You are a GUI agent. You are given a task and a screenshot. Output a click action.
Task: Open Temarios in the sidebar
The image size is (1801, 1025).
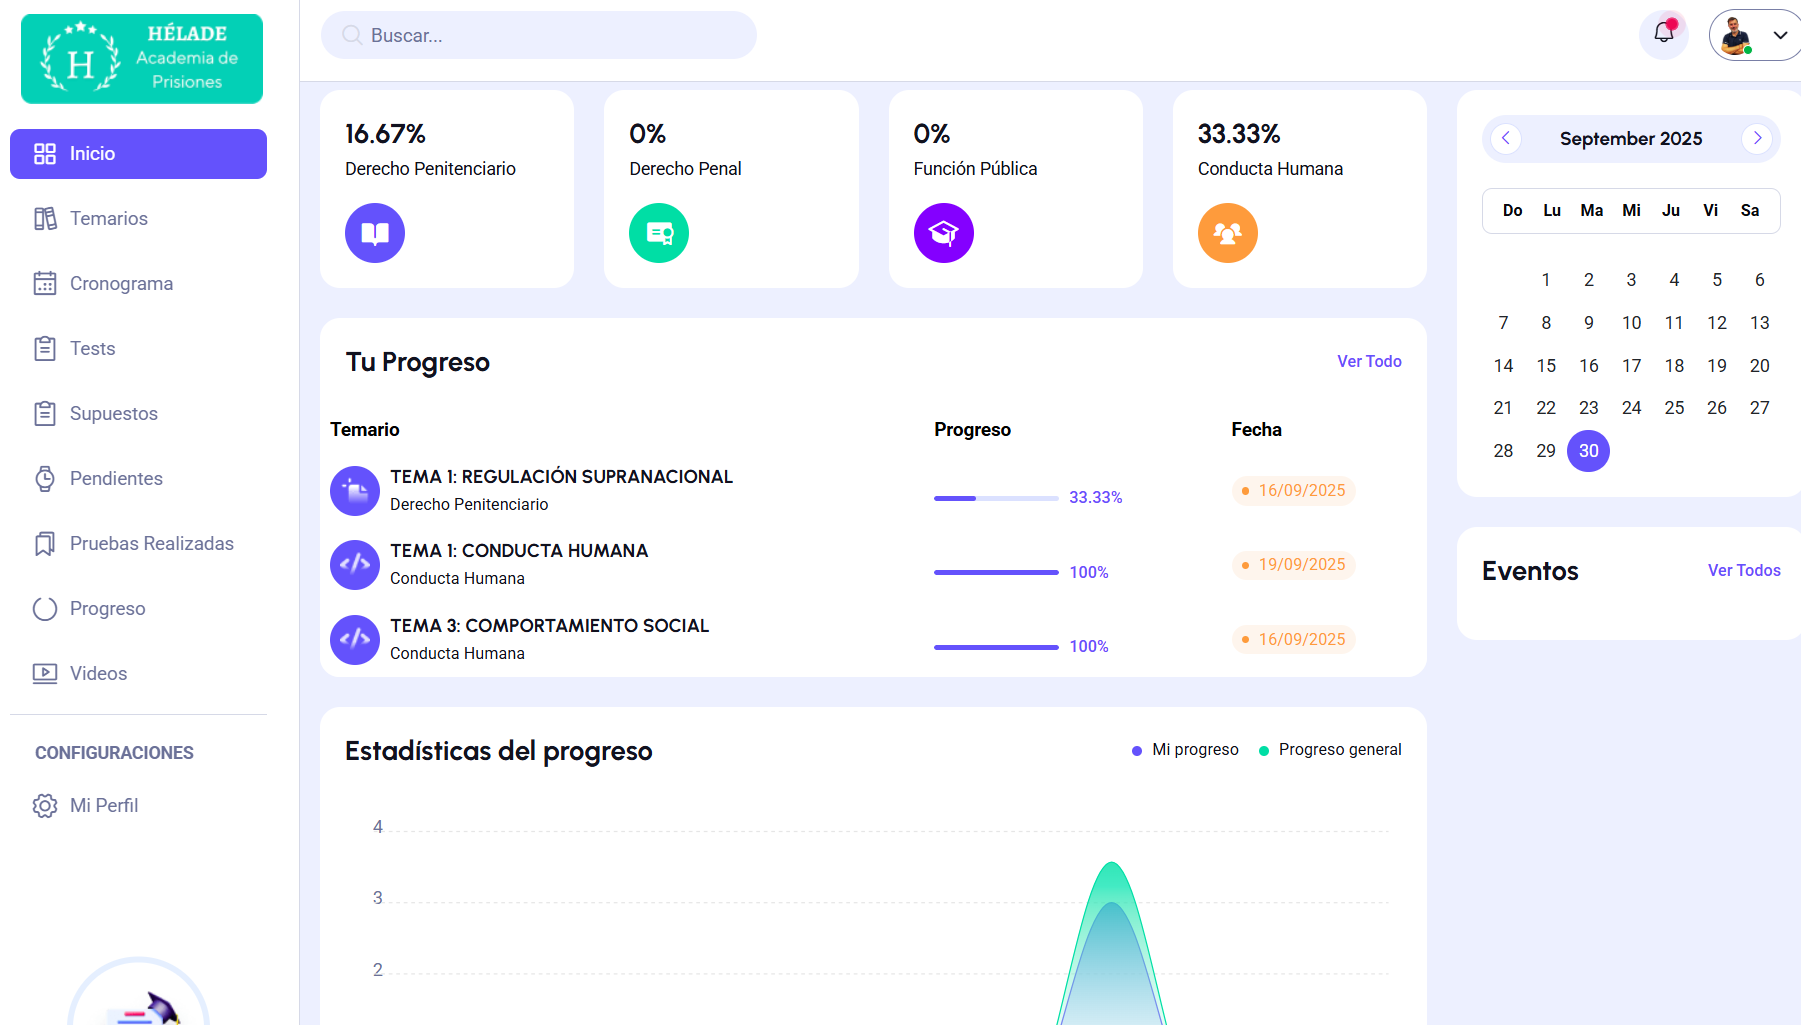[x=108, y=219]
